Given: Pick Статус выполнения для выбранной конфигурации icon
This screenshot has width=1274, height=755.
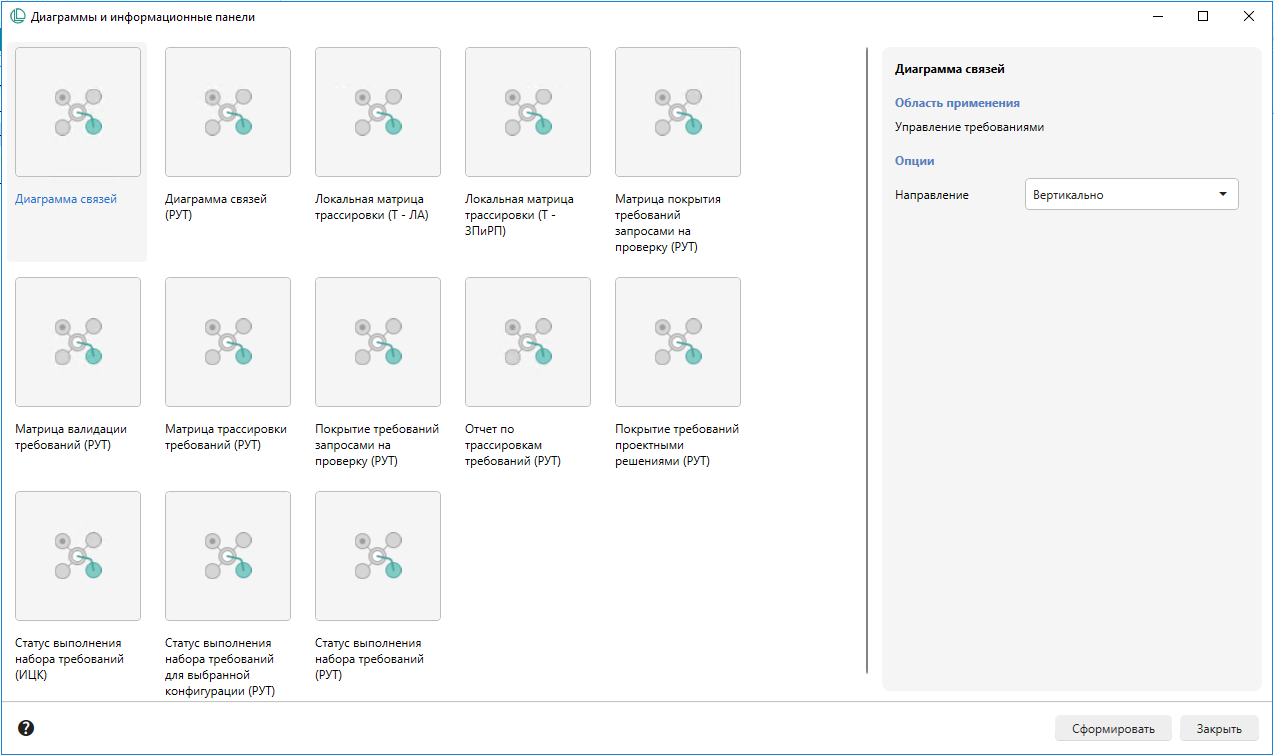Looking at the screenshot, I should 228,556.
